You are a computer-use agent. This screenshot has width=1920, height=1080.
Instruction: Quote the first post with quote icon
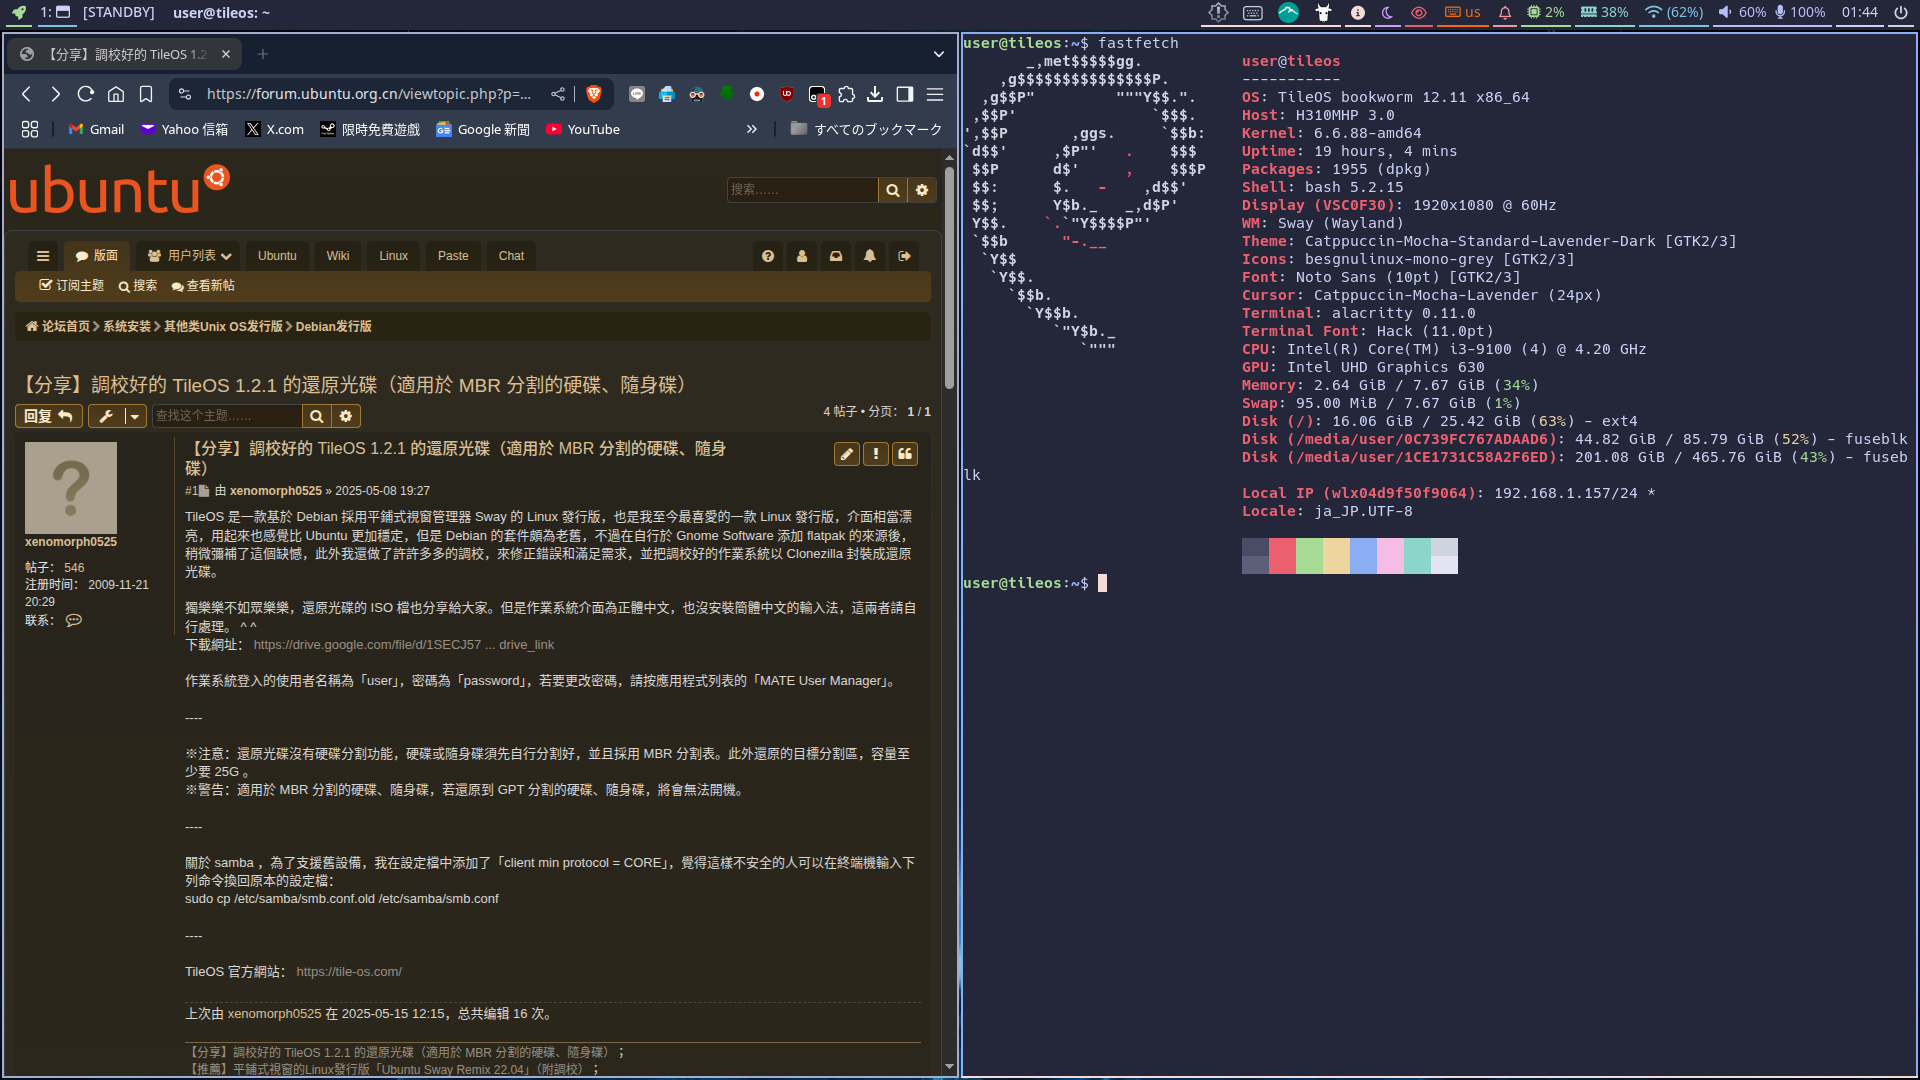tap(905, 454)
